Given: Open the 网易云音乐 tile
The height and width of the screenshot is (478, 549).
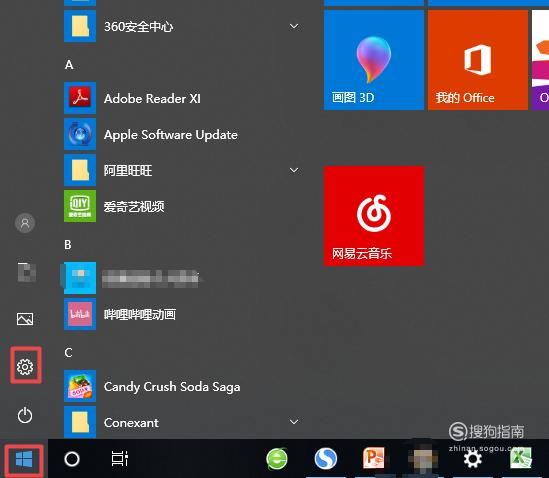Looking at the screenshot, I should tap(374, 216).
